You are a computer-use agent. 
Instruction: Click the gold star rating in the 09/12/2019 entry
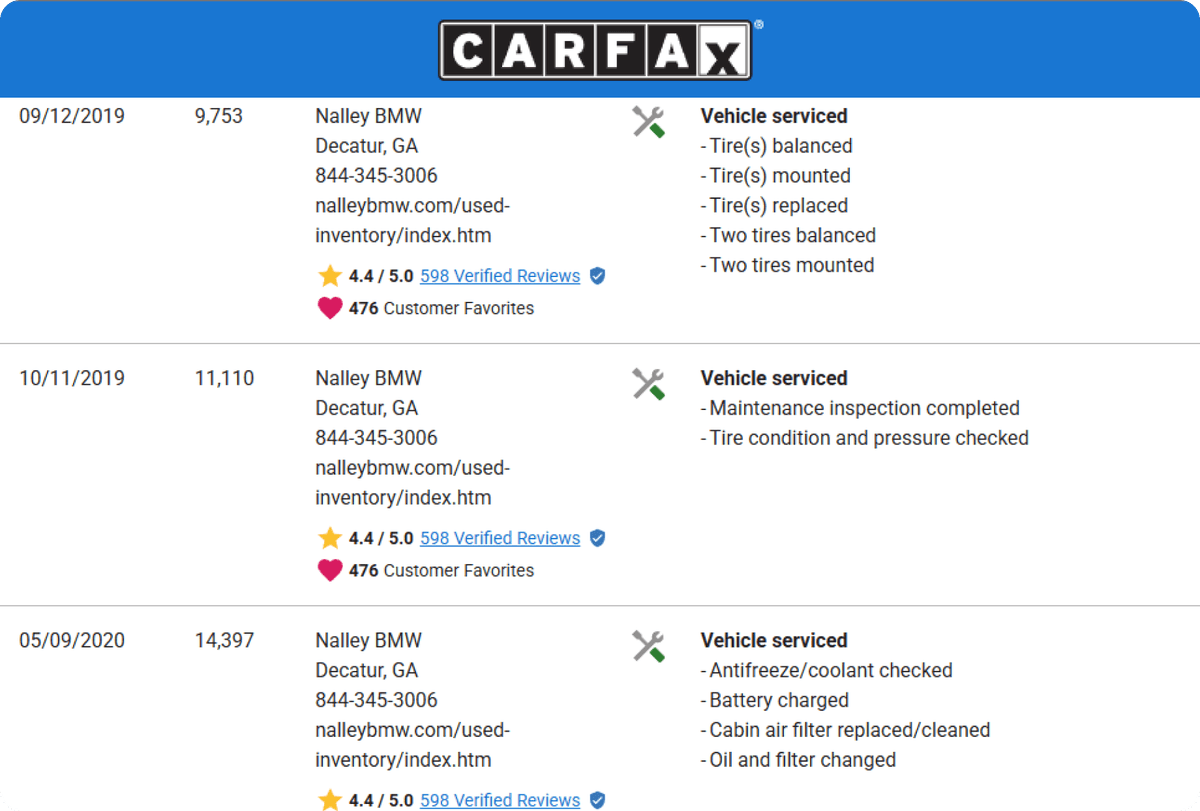coord(330,276)
